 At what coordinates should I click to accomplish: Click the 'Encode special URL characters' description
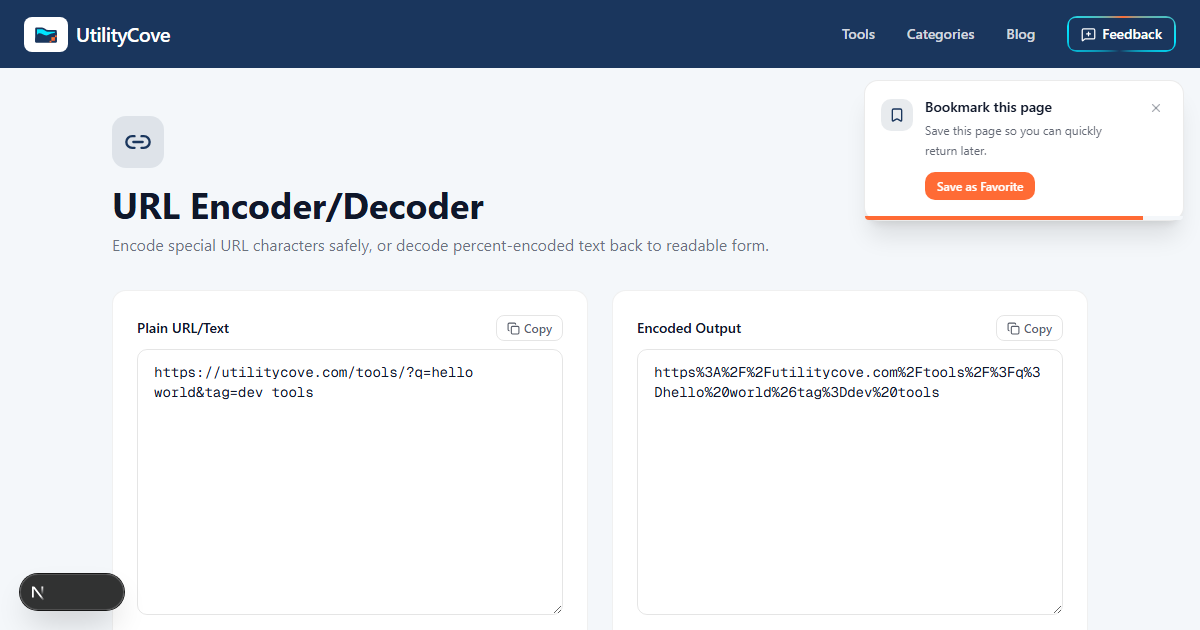pos(440,246)
